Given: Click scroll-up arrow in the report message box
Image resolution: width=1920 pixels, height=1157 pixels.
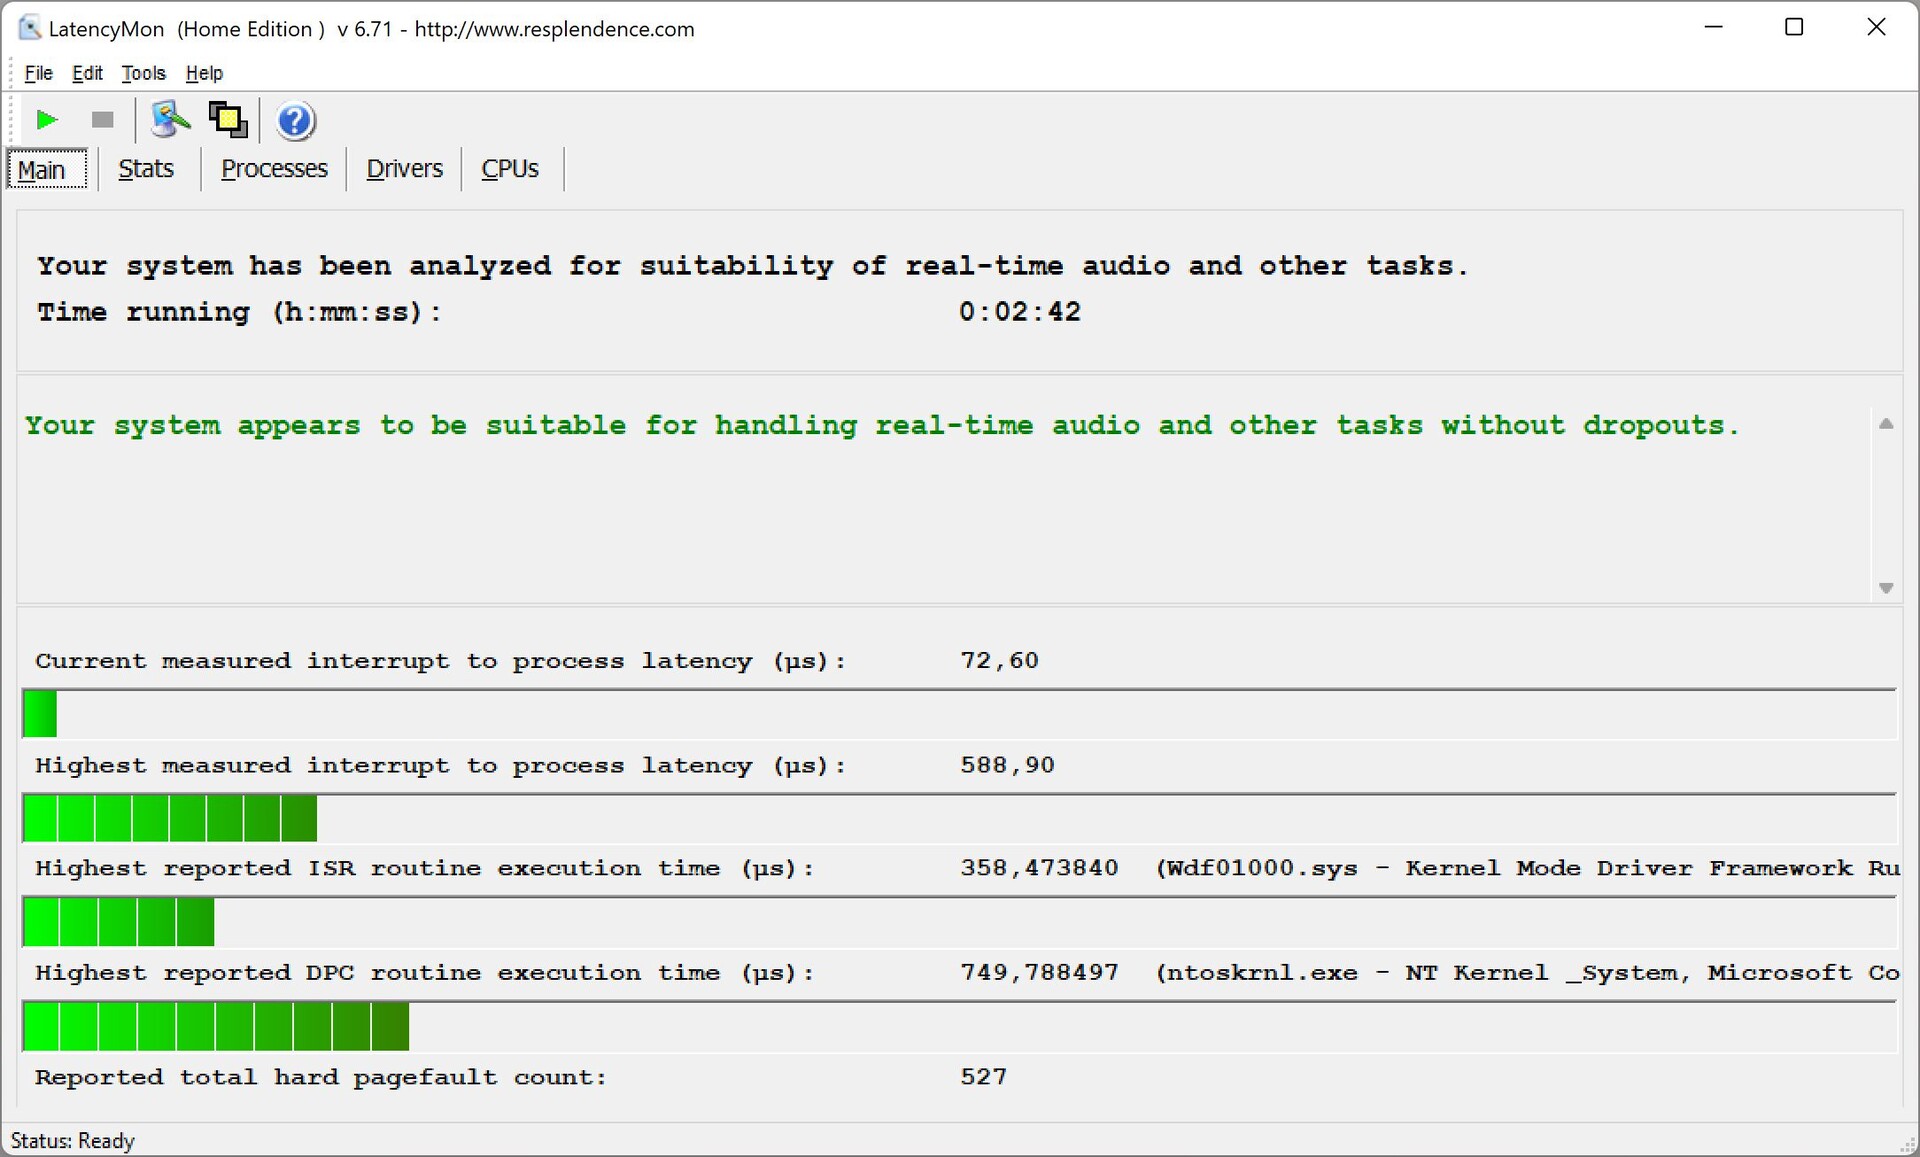Looking at the screenshot, I should (x=1886, y=424).
